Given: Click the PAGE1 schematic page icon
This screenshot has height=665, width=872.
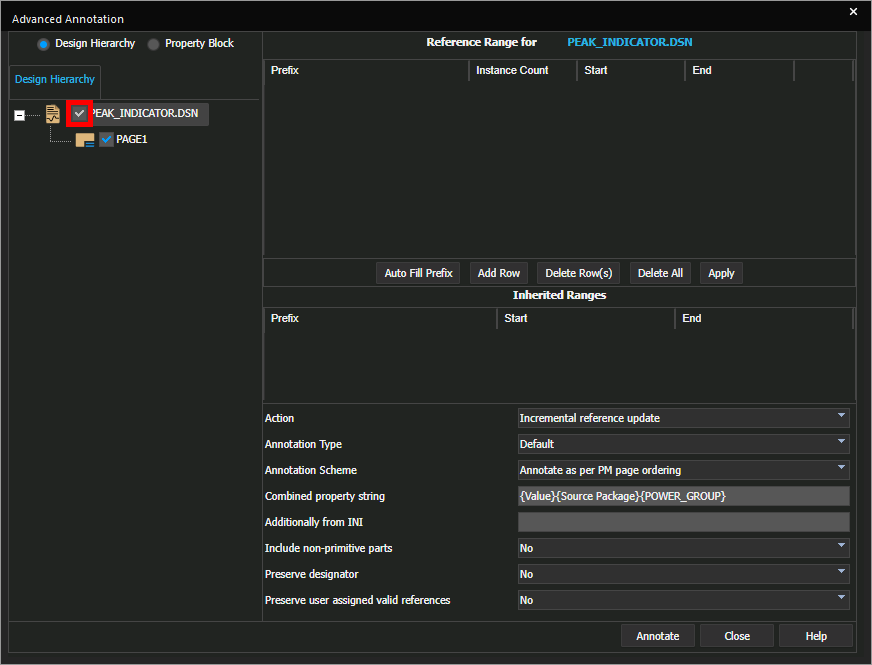Looking at the screenshot, I should [x=85, y=140].
